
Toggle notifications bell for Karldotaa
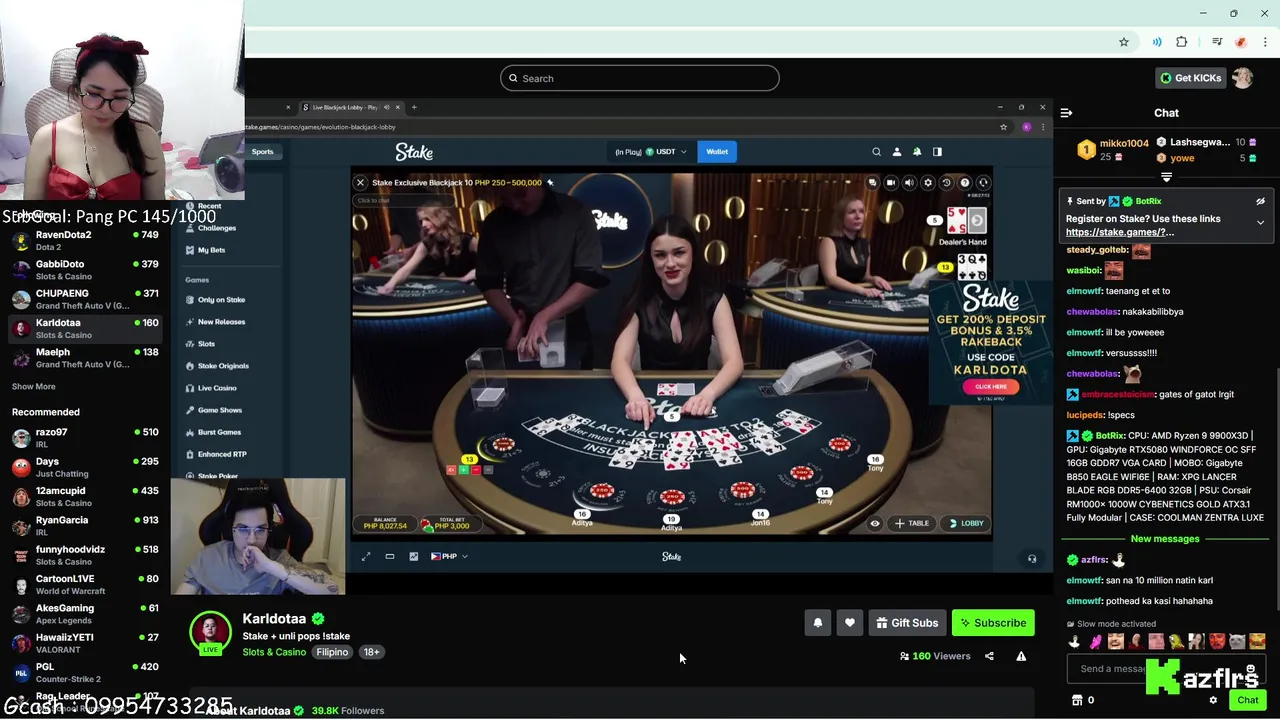[818, 623]
